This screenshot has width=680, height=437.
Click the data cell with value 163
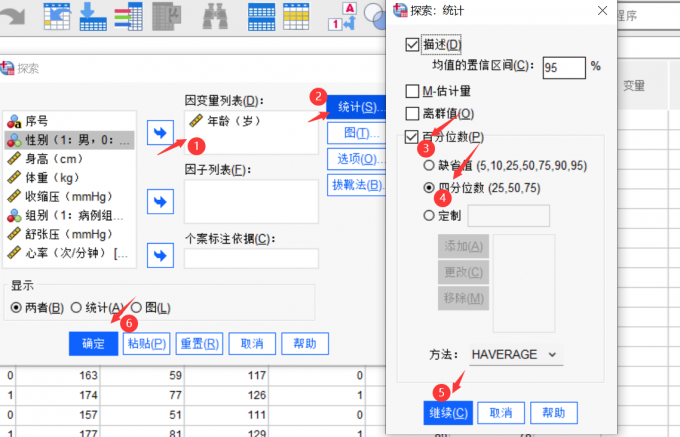[58, 375]
